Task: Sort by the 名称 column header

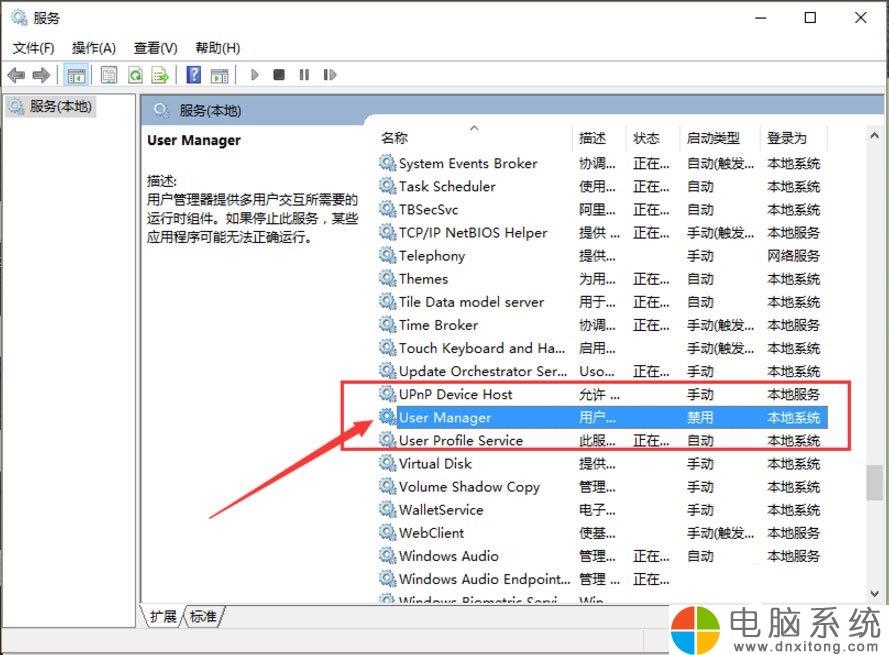Action: click(x=474, y=138)
